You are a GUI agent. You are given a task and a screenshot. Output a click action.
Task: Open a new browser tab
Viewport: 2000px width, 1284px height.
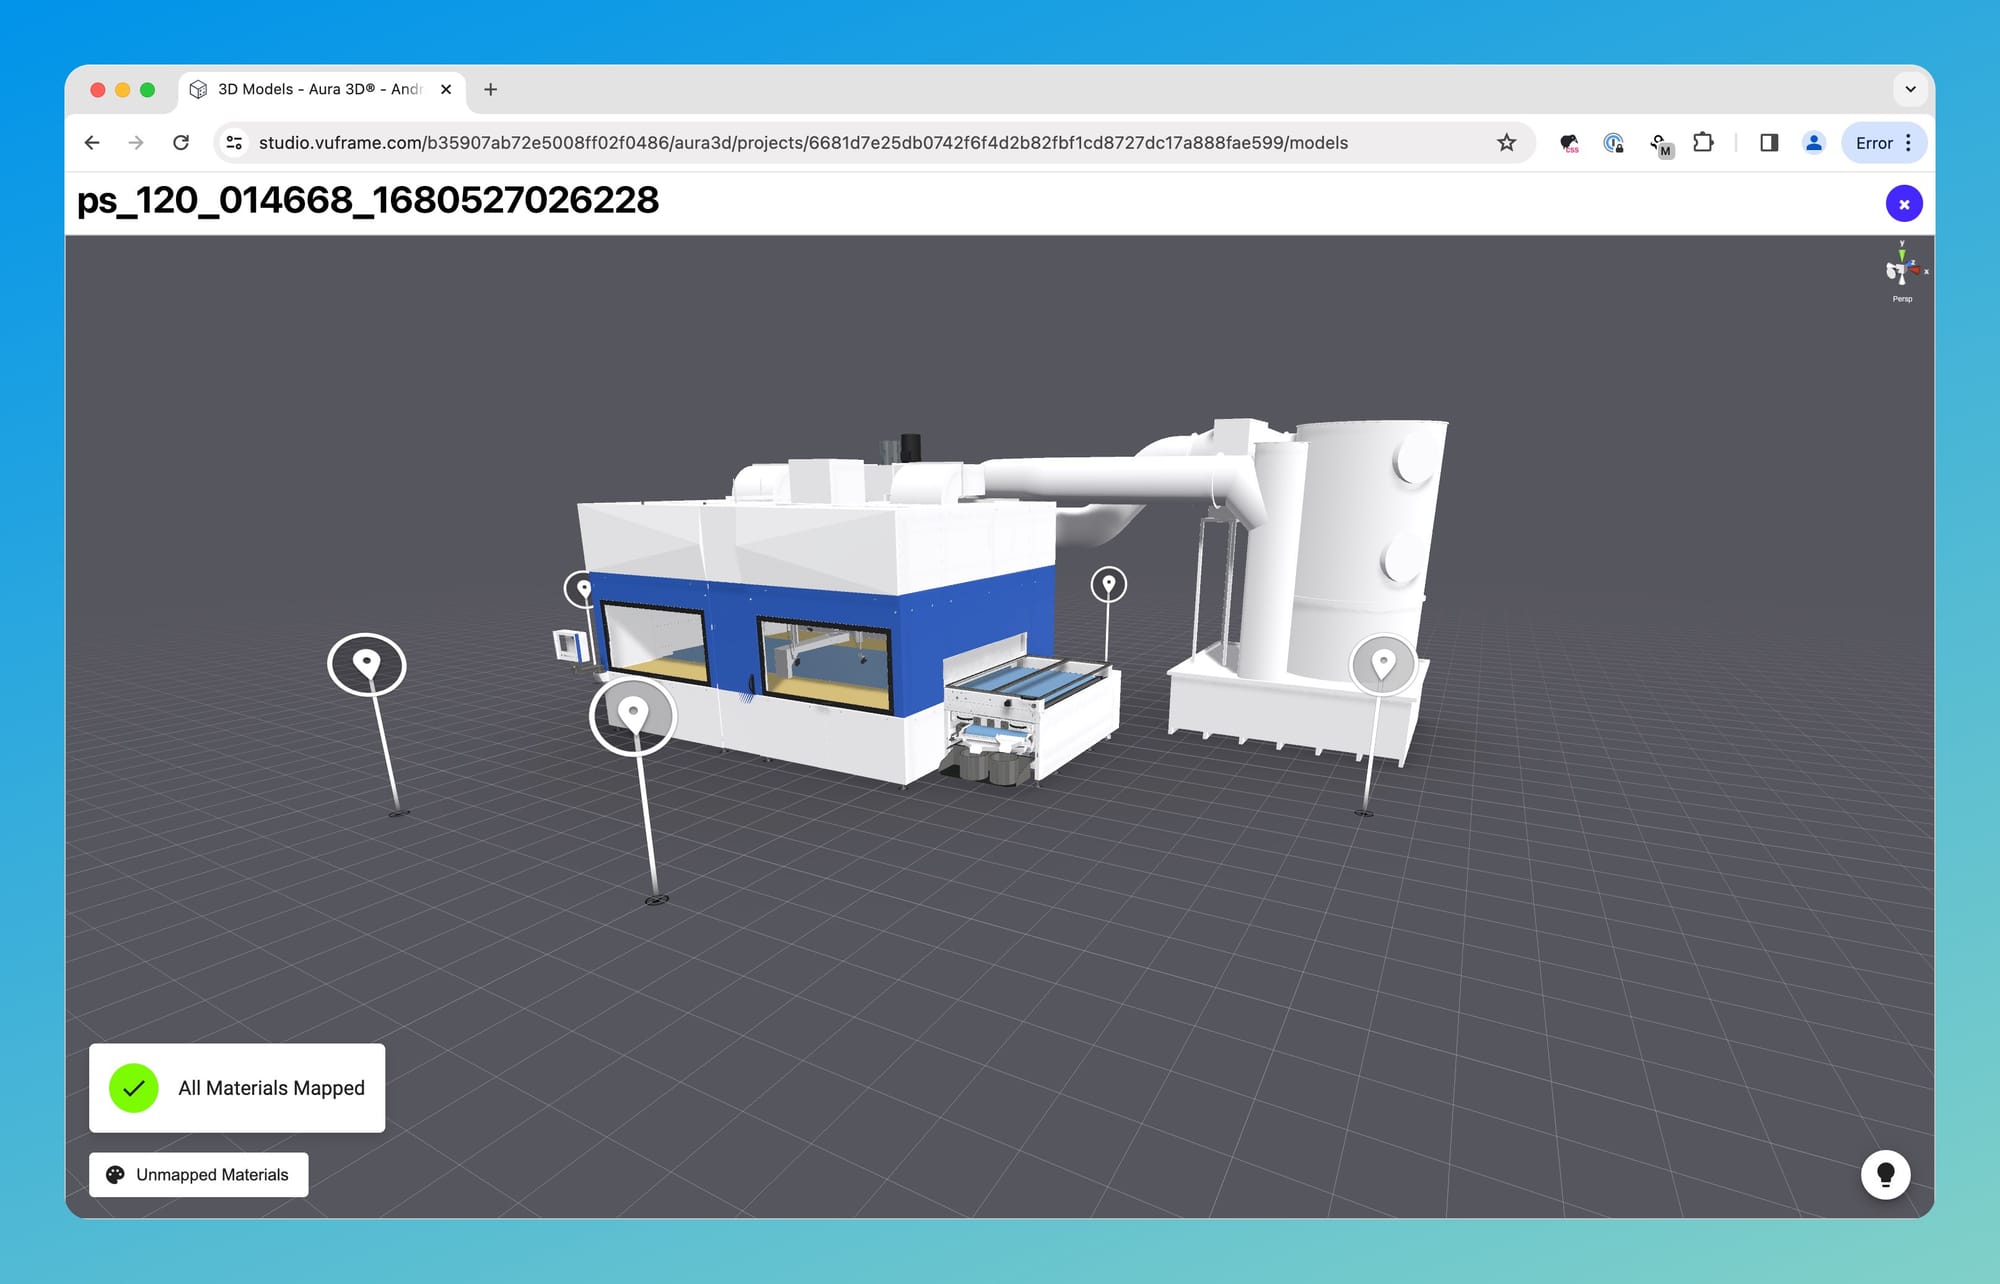point(490,89)
